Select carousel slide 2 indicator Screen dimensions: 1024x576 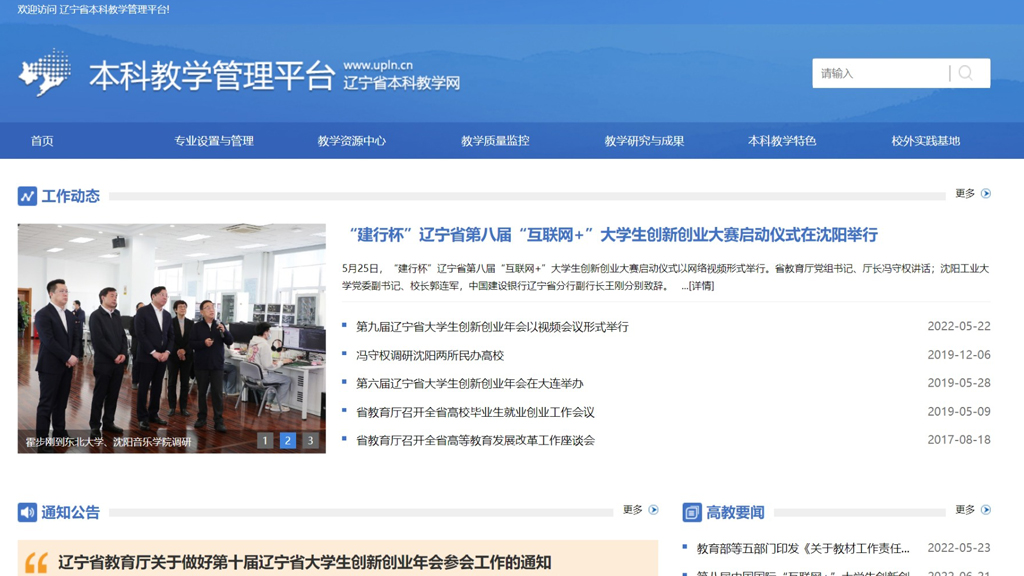coord(288,440)
